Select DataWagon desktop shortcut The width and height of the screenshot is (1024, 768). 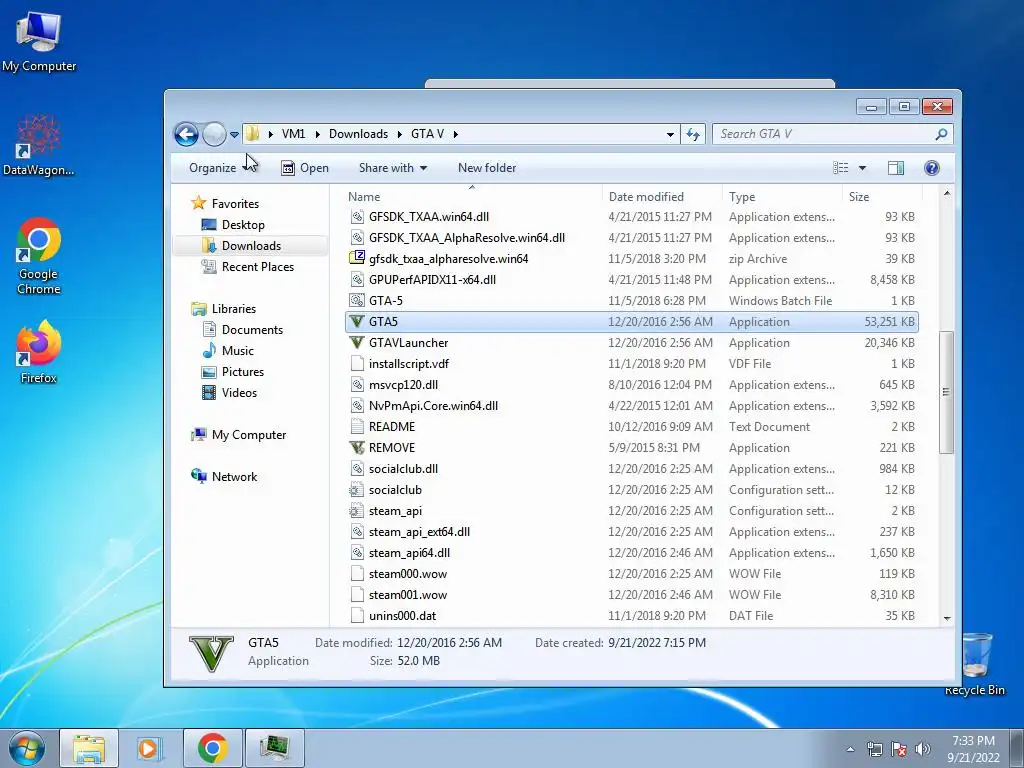pyautogui.click(x=39, y=145)
